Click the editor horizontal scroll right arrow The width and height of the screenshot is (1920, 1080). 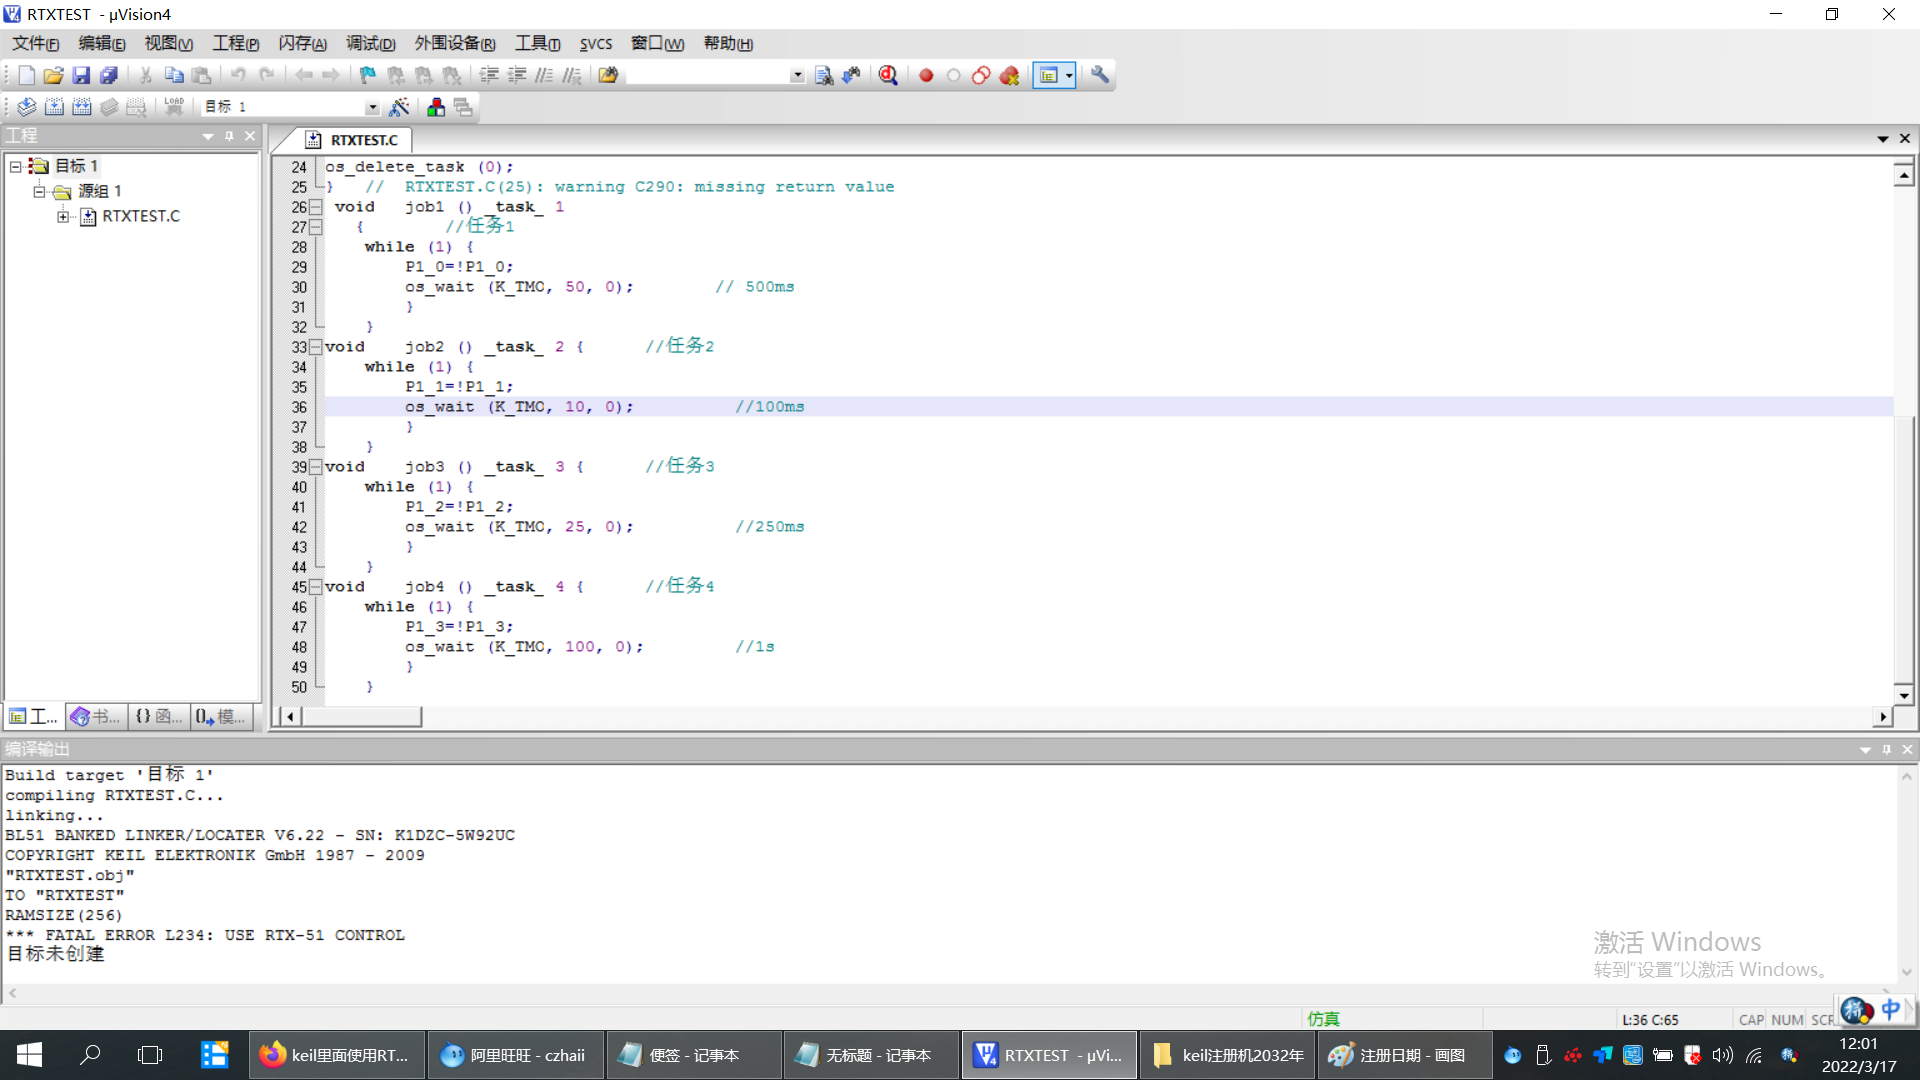coord(1883,716)
